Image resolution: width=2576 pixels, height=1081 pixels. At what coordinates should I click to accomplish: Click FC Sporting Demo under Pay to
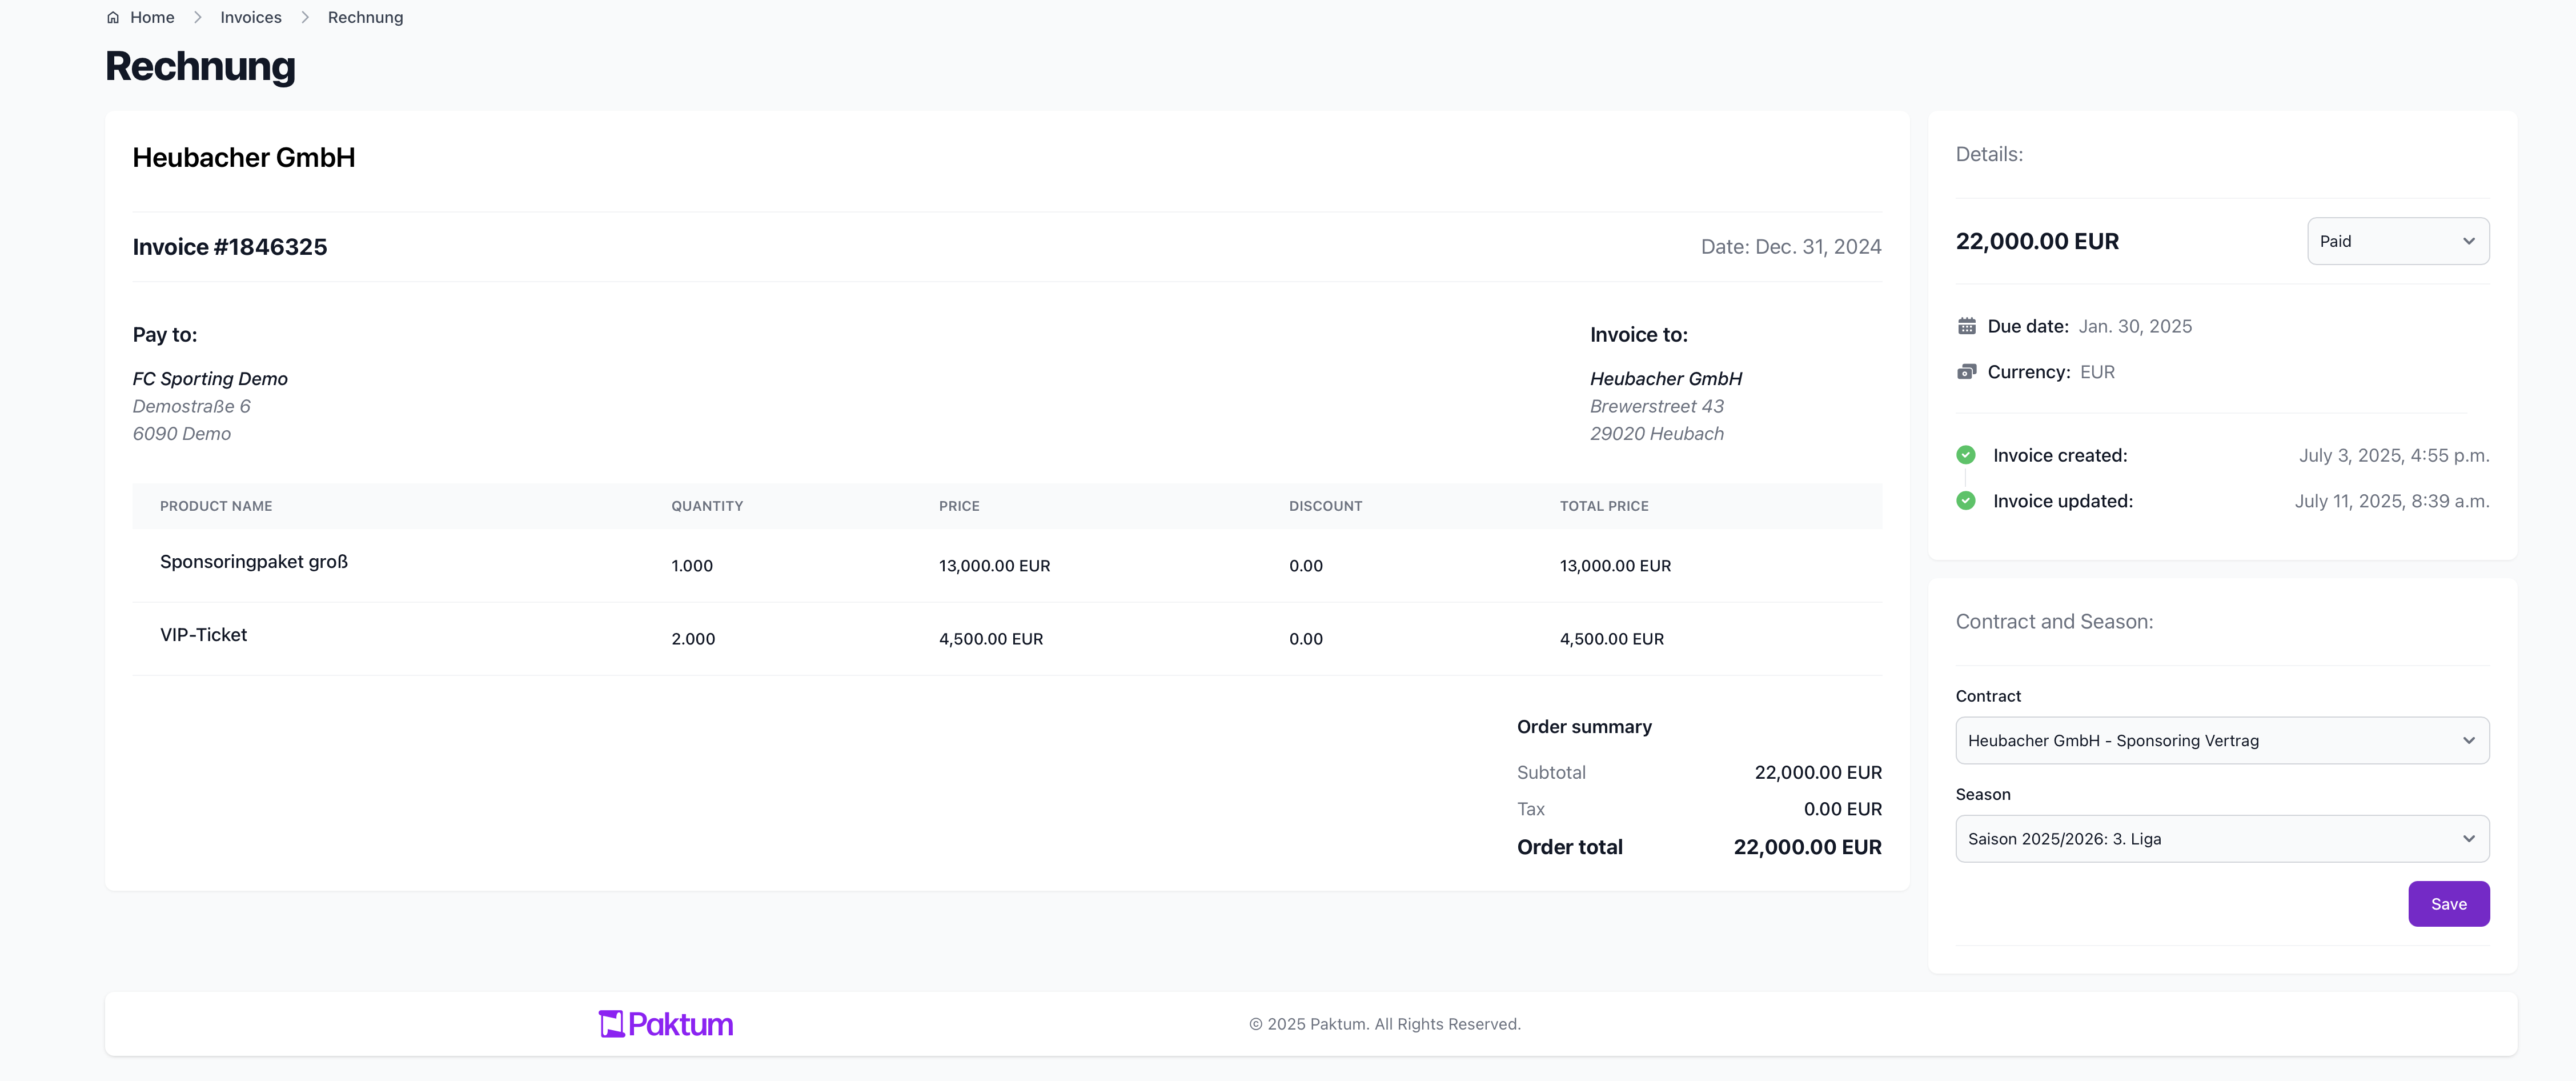[210, 379]
